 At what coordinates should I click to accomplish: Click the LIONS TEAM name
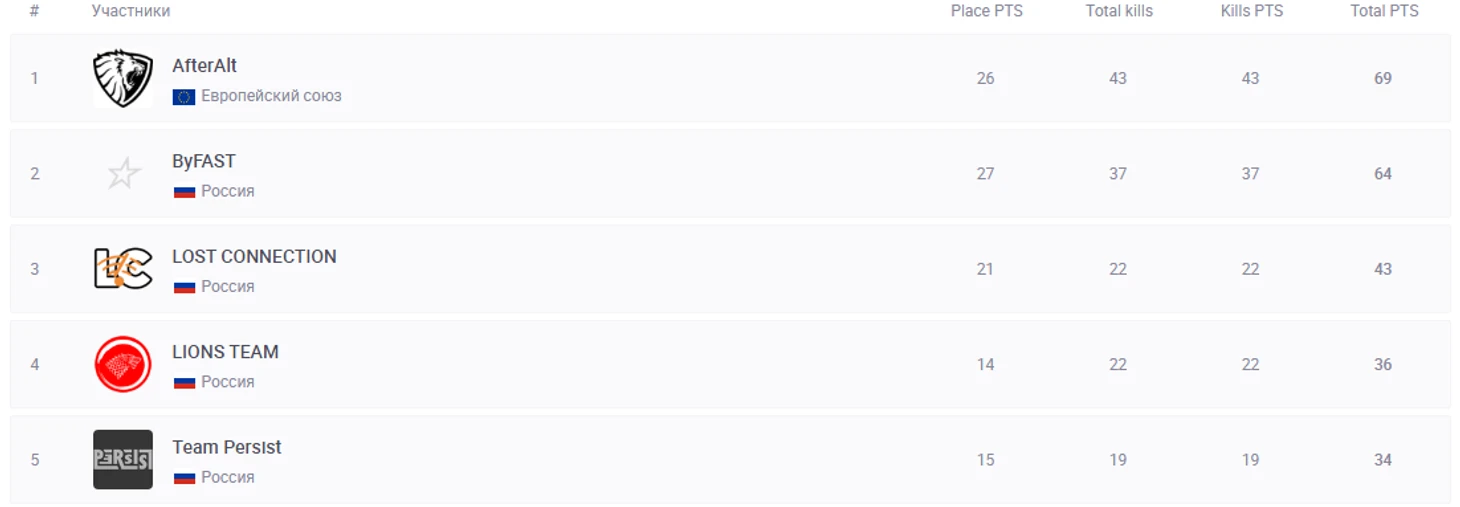point(225,352)
